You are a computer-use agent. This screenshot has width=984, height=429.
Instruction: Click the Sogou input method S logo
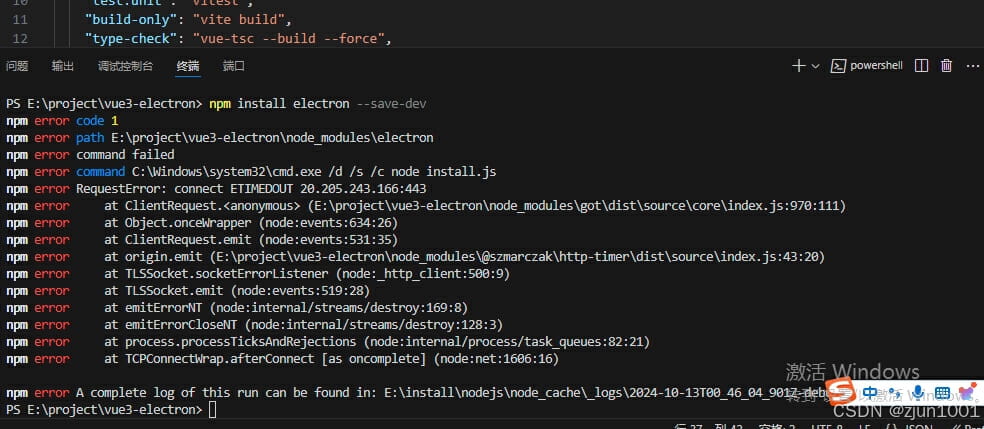[x=840, y=391]
